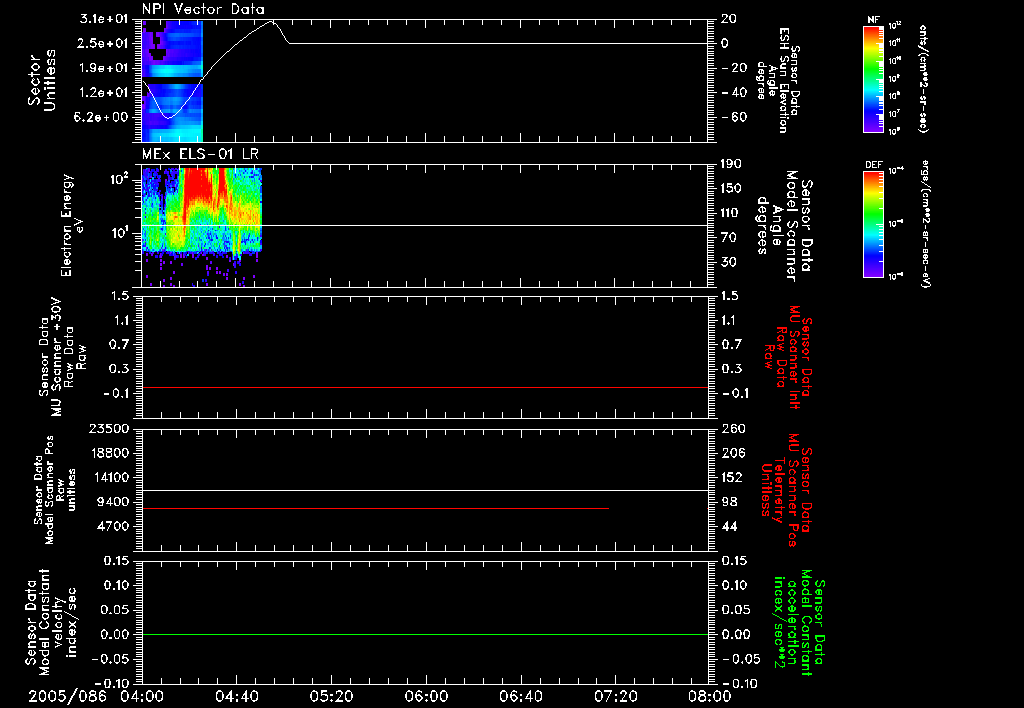This screenshot has height=708, width=1024.
Task: Click the 'ESH Sun Elevation Angle' axis label
Action: pos(777,80)
